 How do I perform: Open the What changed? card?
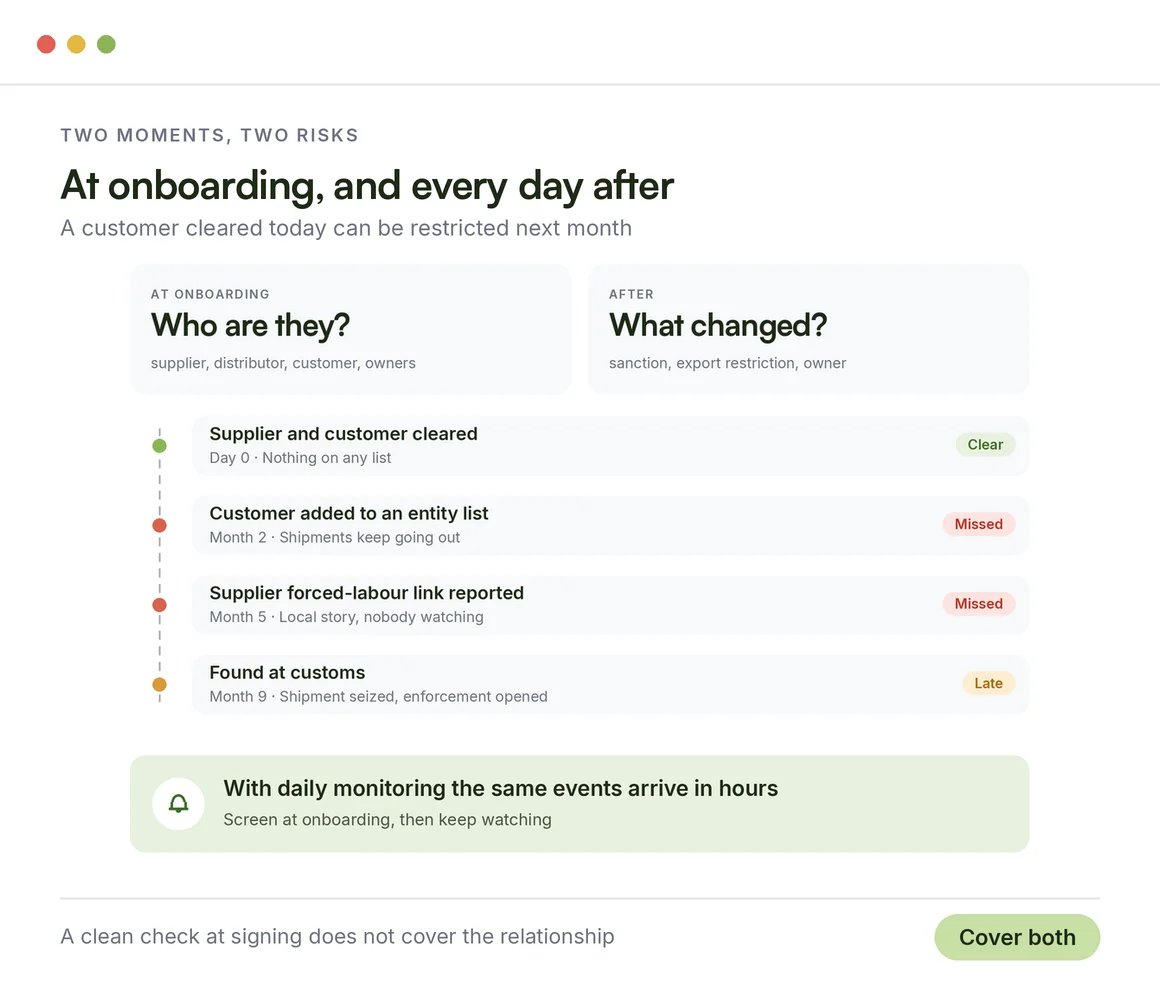click(809, 329)
